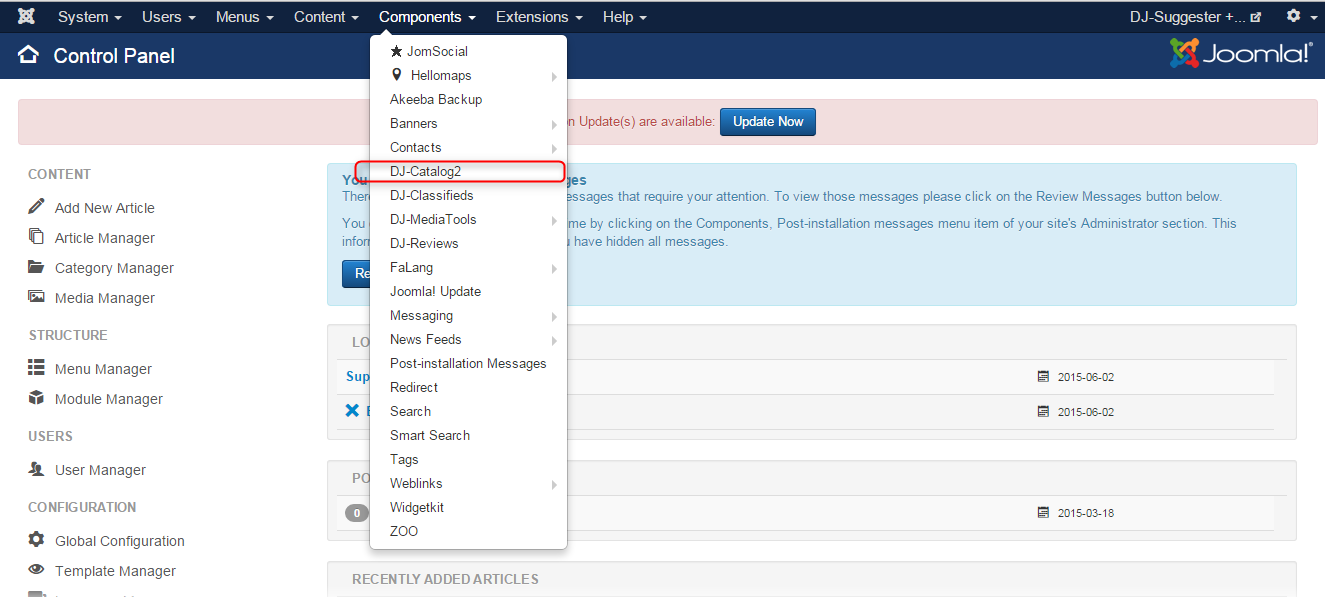Click the Joomla logo icon in menu bar

tap(27, 17)
